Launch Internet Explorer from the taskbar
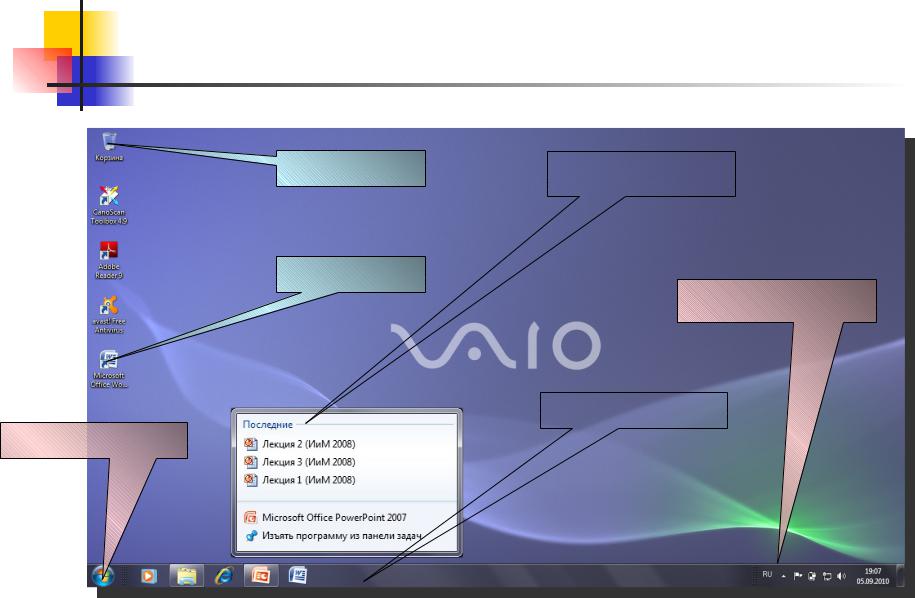Screen dimensions: 915x598 point(224,576)
